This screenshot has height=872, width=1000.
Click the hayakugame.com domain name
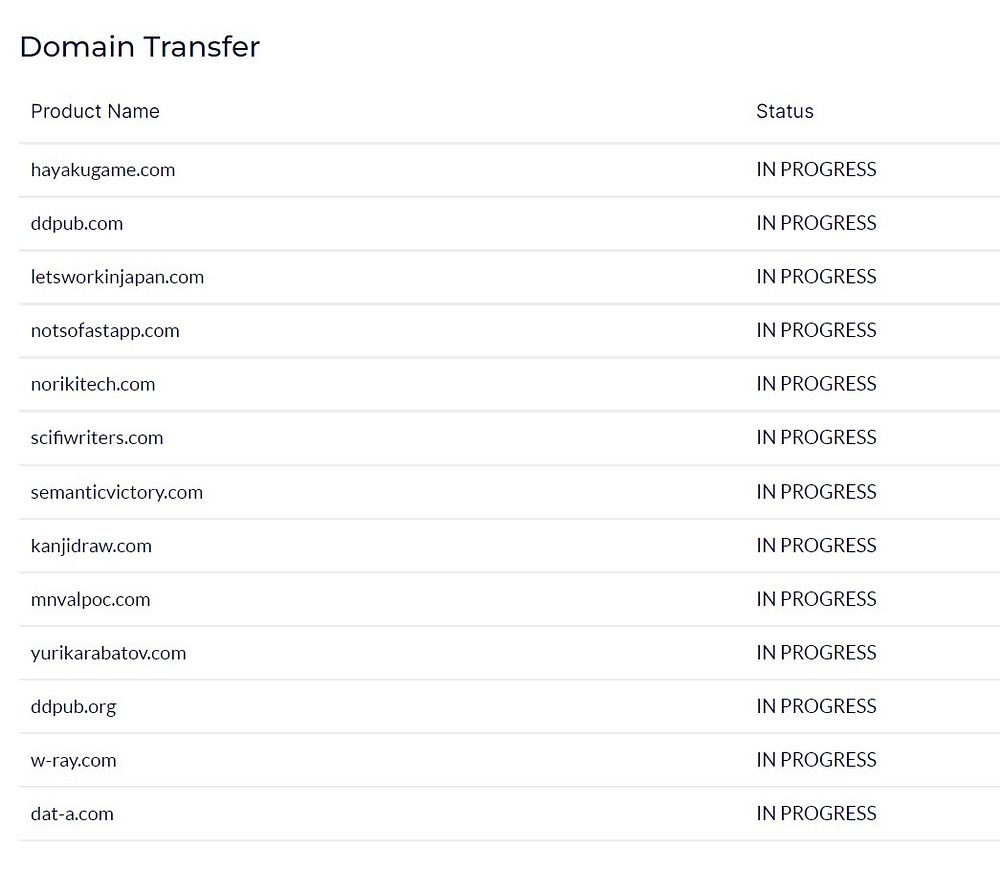(x=103, y=170)
